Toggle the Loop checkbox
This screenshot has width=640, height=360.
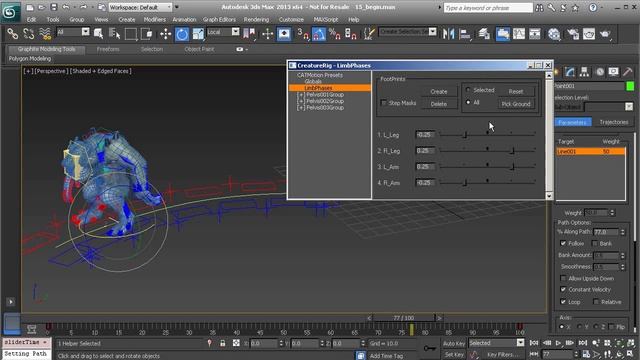[x=563, y=302]
